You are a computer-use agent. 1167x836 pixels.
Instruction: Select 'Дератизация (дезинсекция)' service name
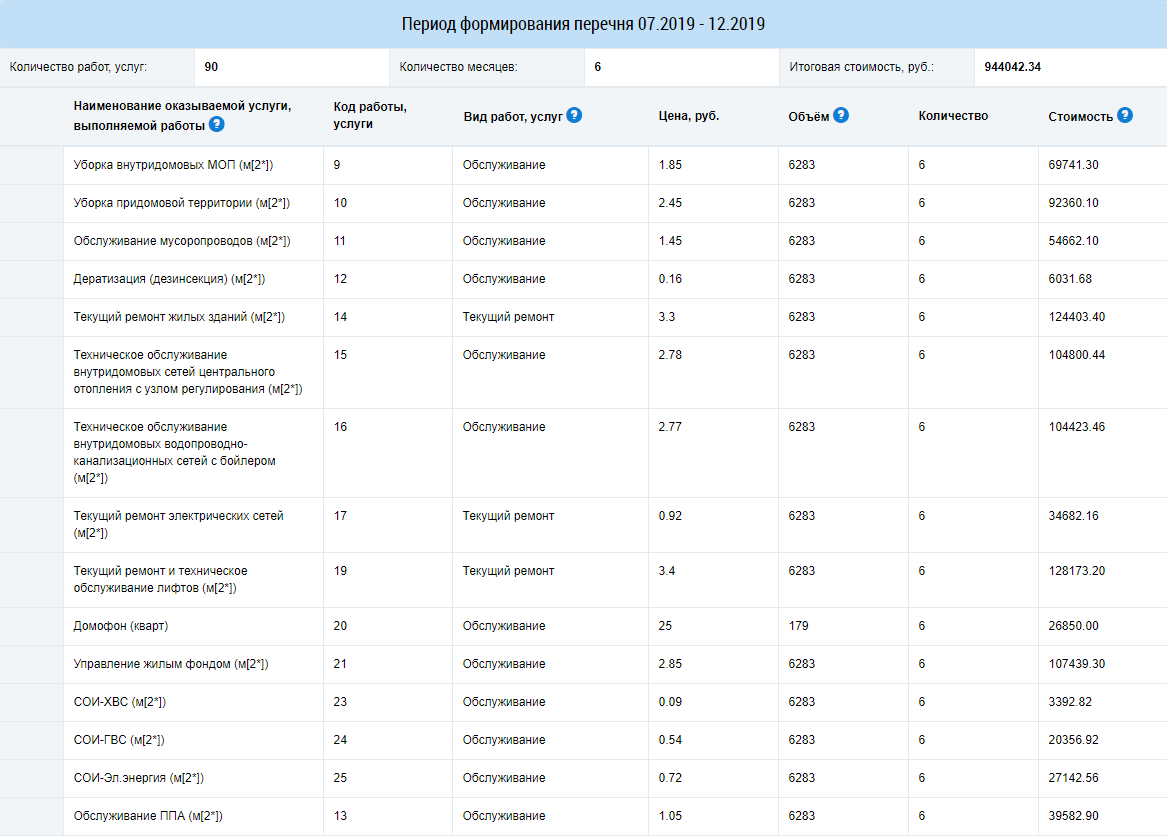(x=169, y=279)
